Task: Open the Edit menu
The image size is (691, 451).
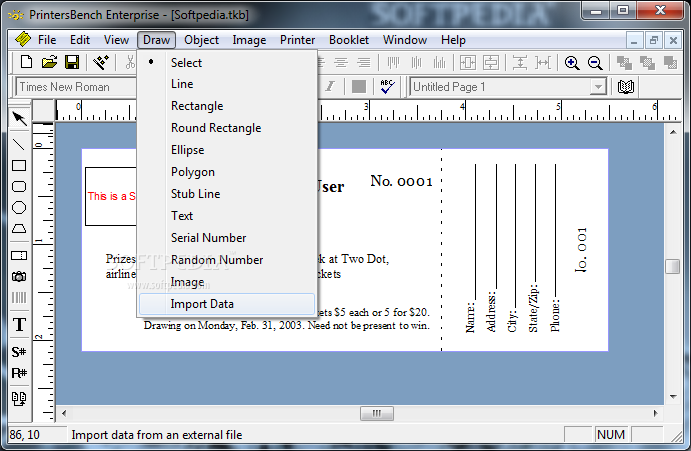Action: tap(80, 40)
